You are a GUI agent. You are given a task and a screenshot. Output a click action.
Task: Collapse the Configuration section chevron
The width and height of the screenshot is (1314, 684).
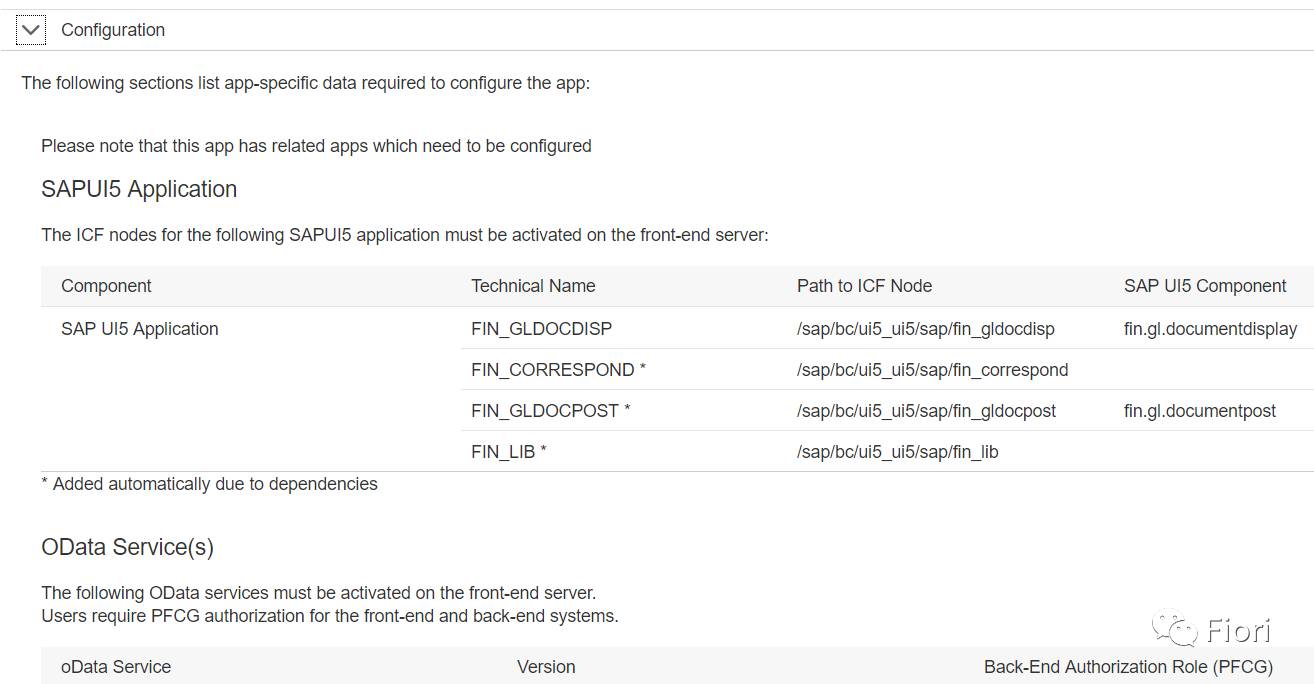click(x=31, y=30)
